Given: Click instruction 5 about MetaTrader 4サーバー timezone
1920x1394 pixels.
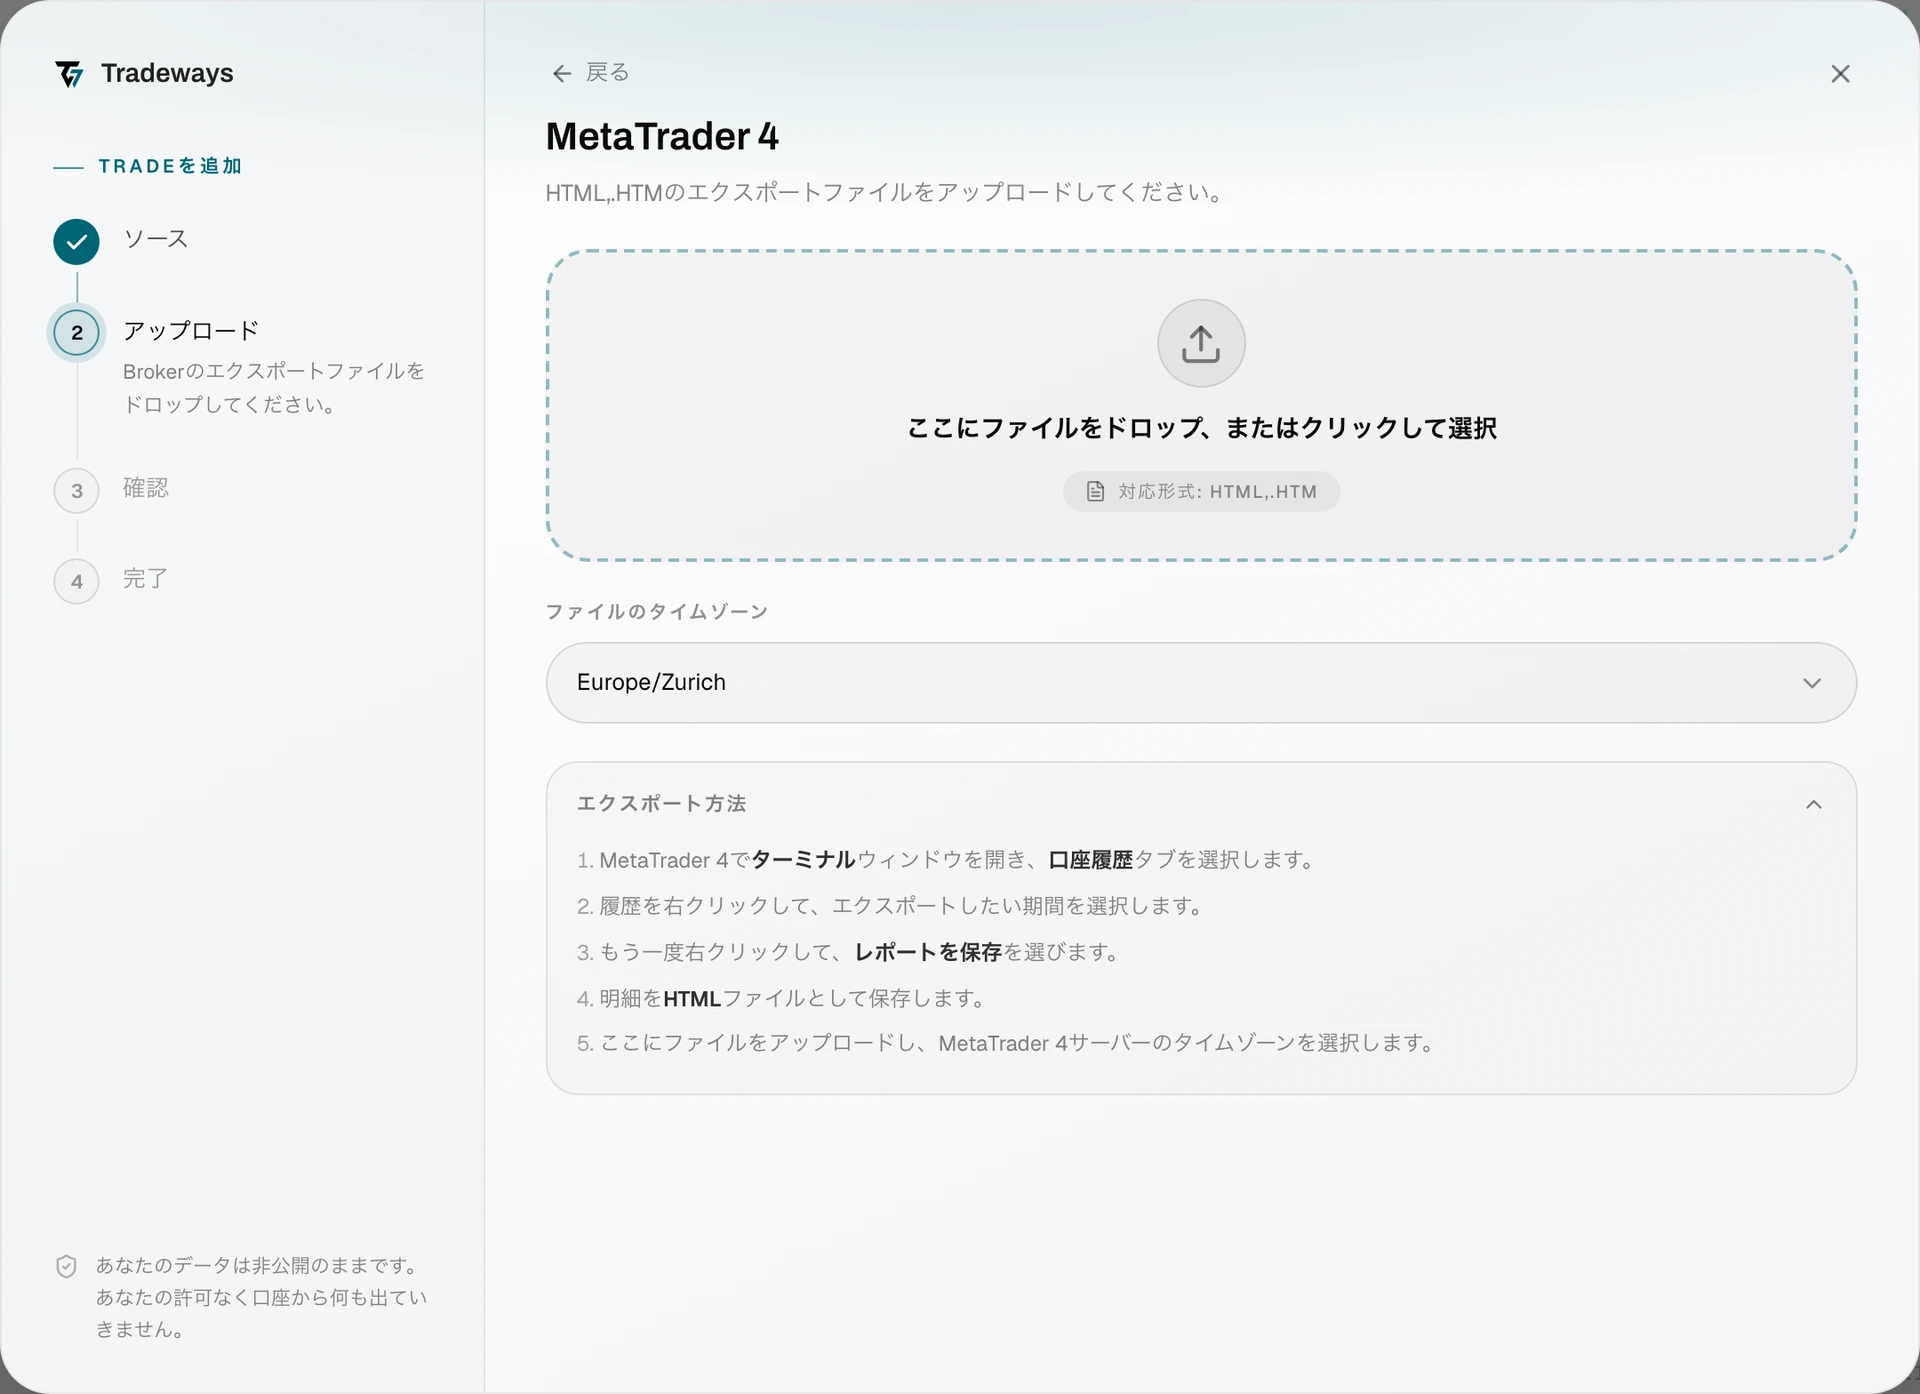Looking at the screenshot, I should pos(1007,1043).
